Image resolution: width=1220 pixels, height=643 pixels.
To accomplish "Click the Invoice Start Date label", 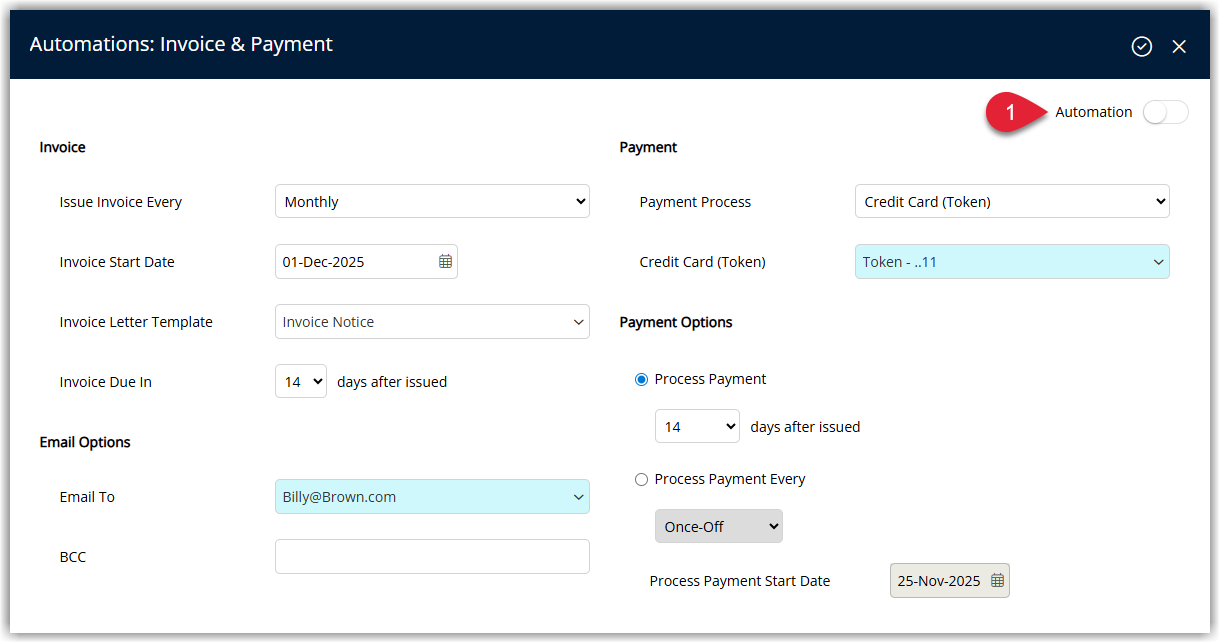I will 117,262.
